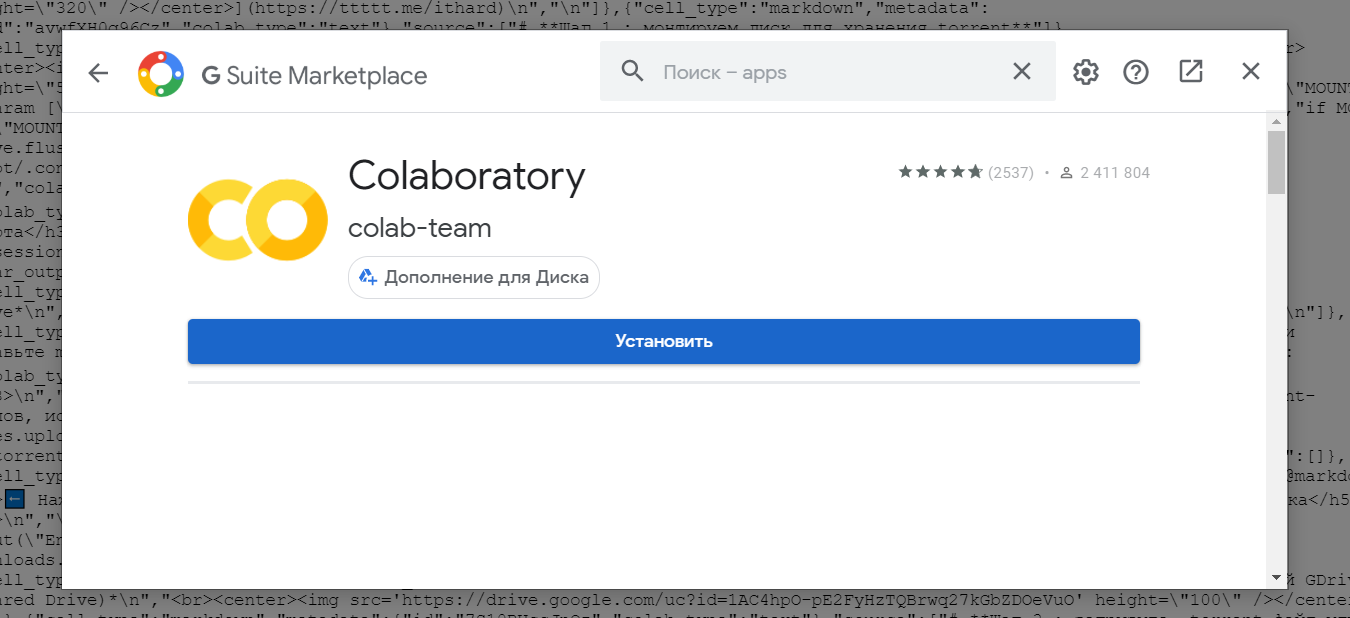1350x618 pixels.
Task: Click the dialog's vertical scrollbar thumb
Action: click(x=1276, y=162)
